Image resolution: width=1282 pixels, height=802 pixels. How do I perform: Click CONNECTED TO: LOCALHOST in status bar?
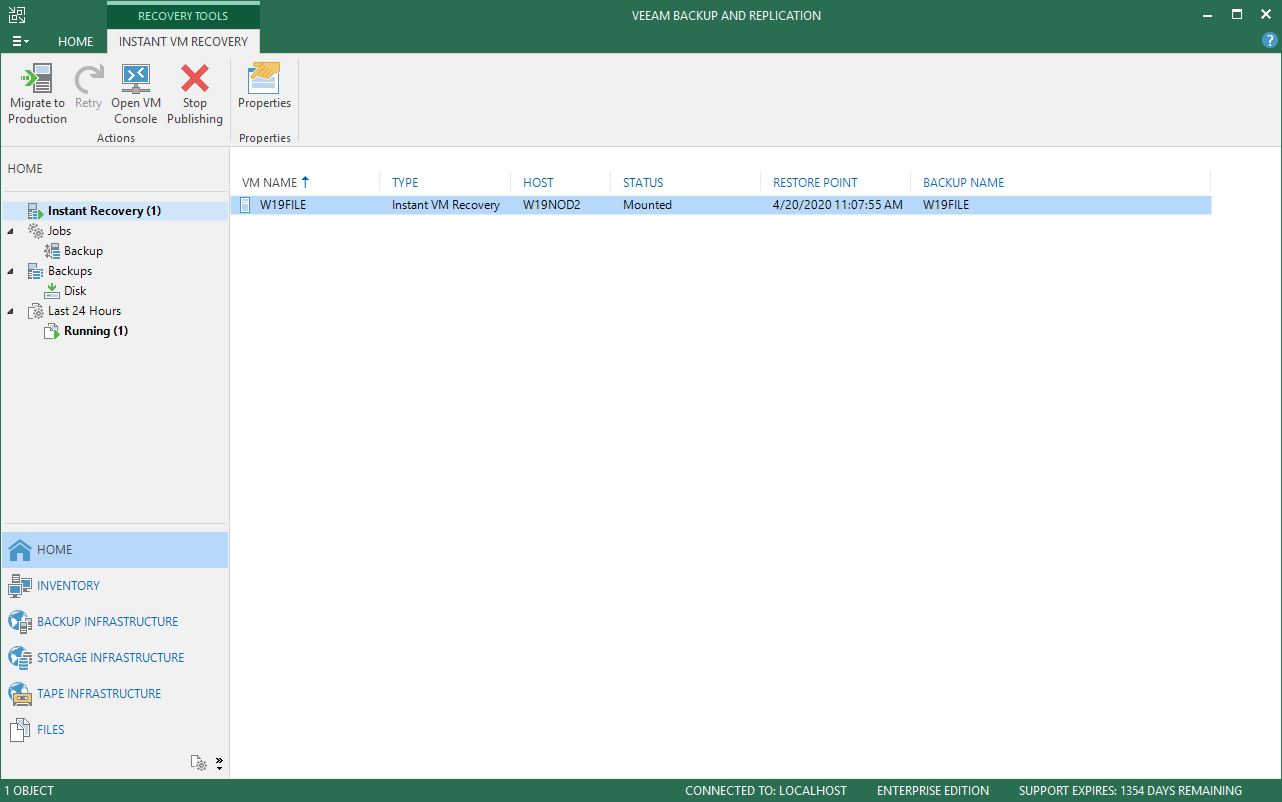(766, 791)
